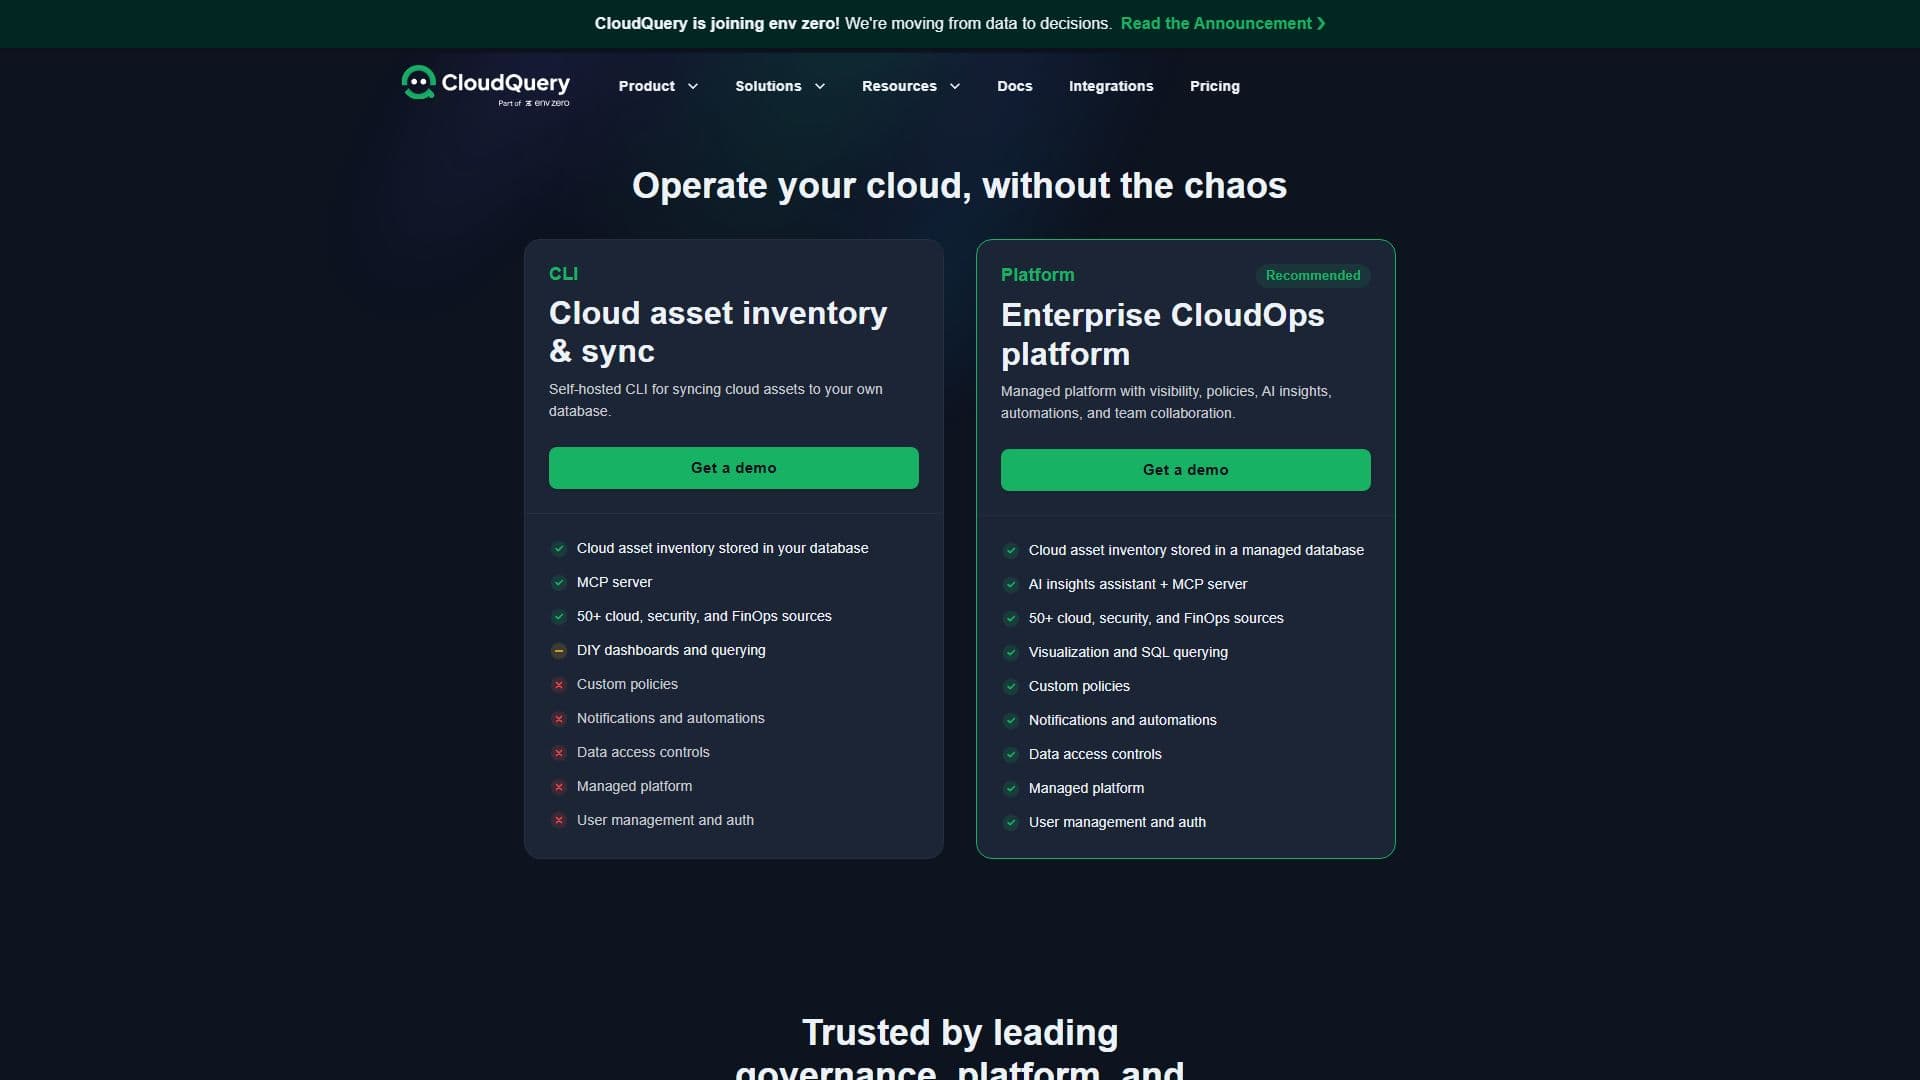Click check icon beside Platform Managed platform
The width and height of the screenshot is (1920, 1080).
click(1011, 789)
